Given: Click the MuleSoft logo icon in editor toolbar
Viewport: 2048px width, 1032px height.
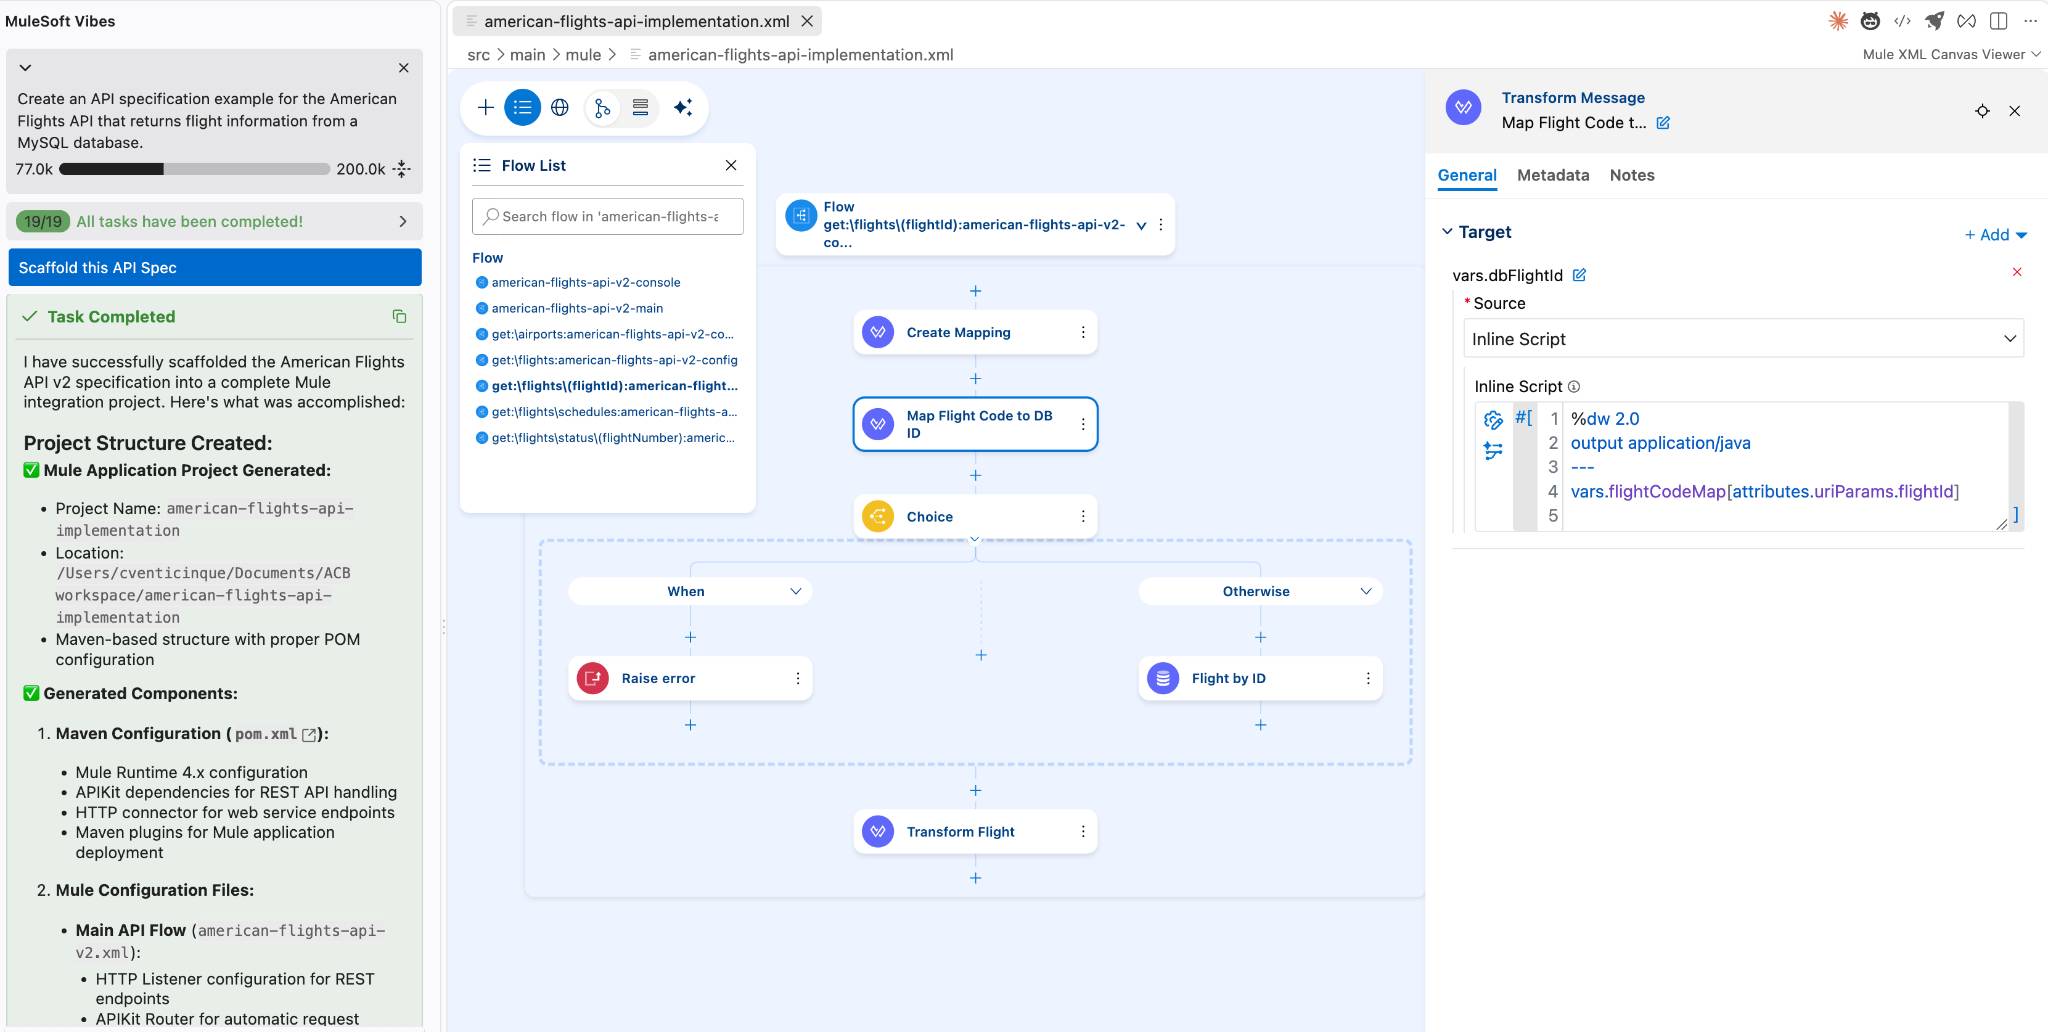Looking at the screenshot, I should 1966,21.
